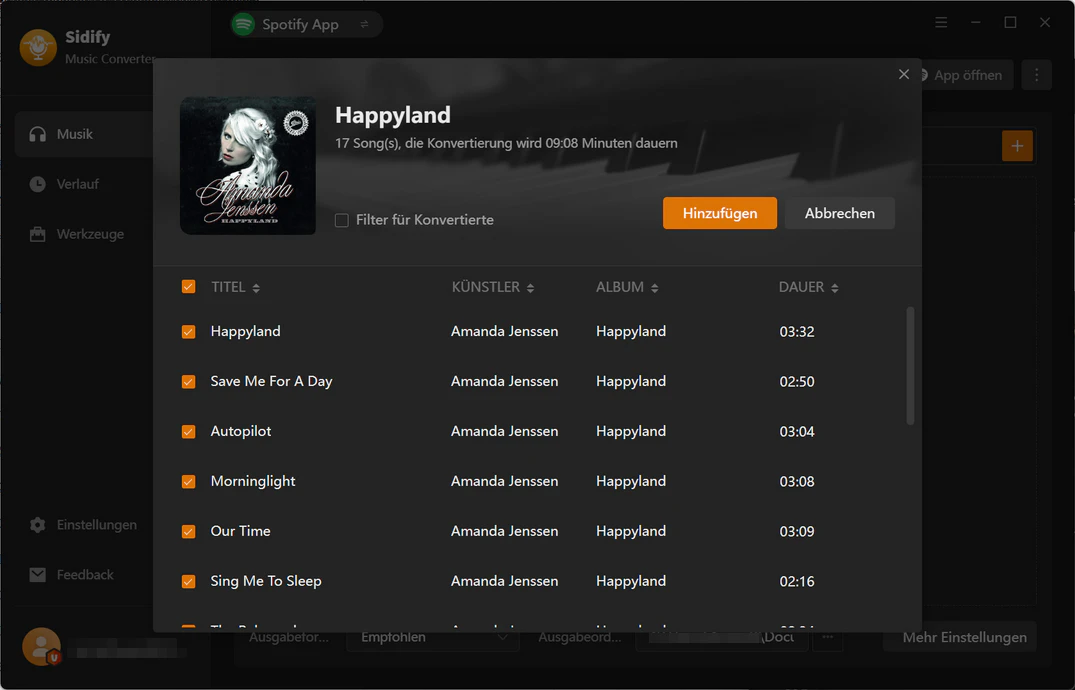Browse output folder with ellipsis button
The height and width of the screenshot is (690, 1075).
828,637
